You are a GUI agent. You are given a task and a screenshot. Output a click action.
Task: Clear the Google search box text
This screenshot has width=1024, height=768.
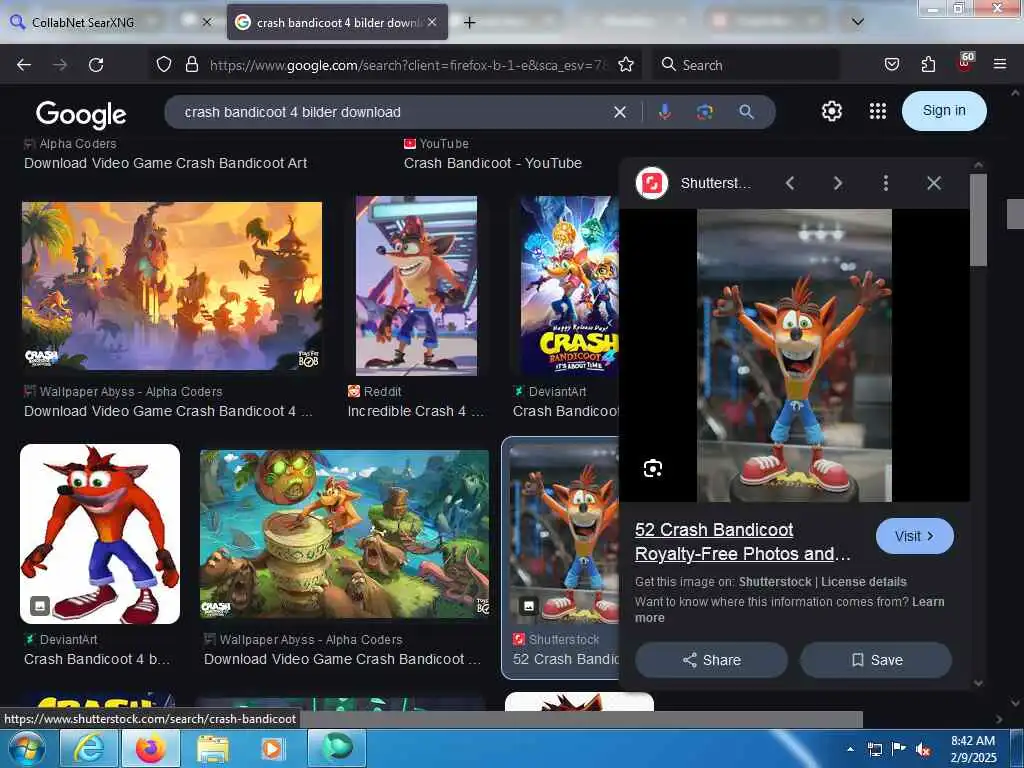(620, 112)
